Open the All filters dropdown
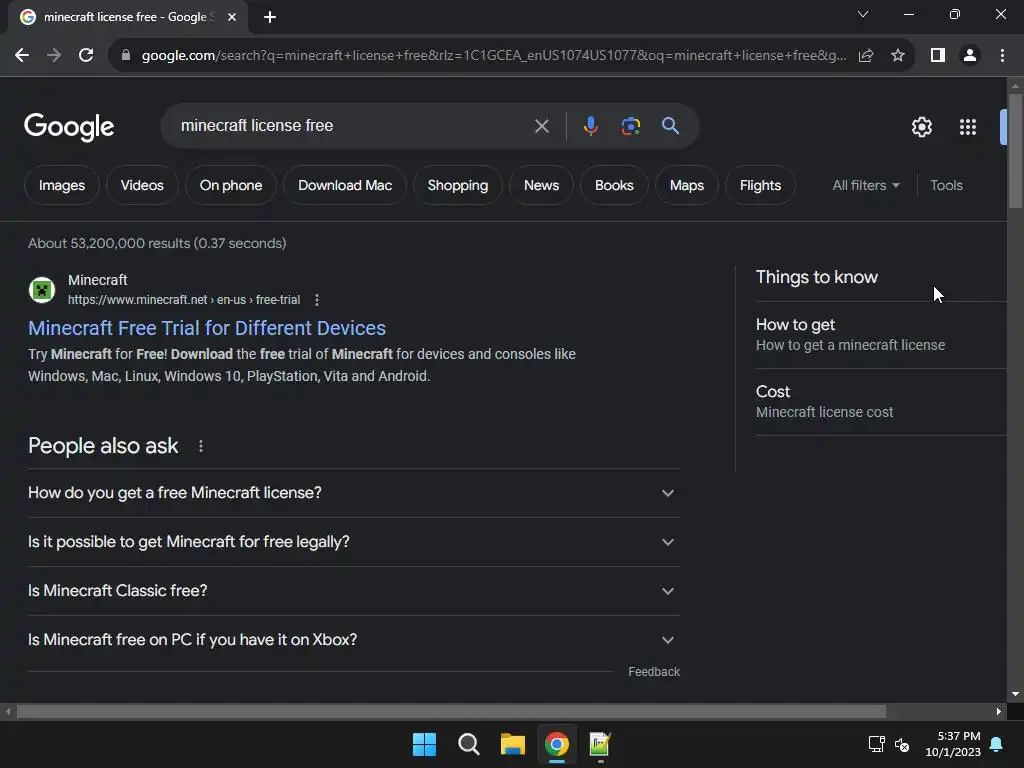Screen dimensions: 1024x768 click(865, 185)
